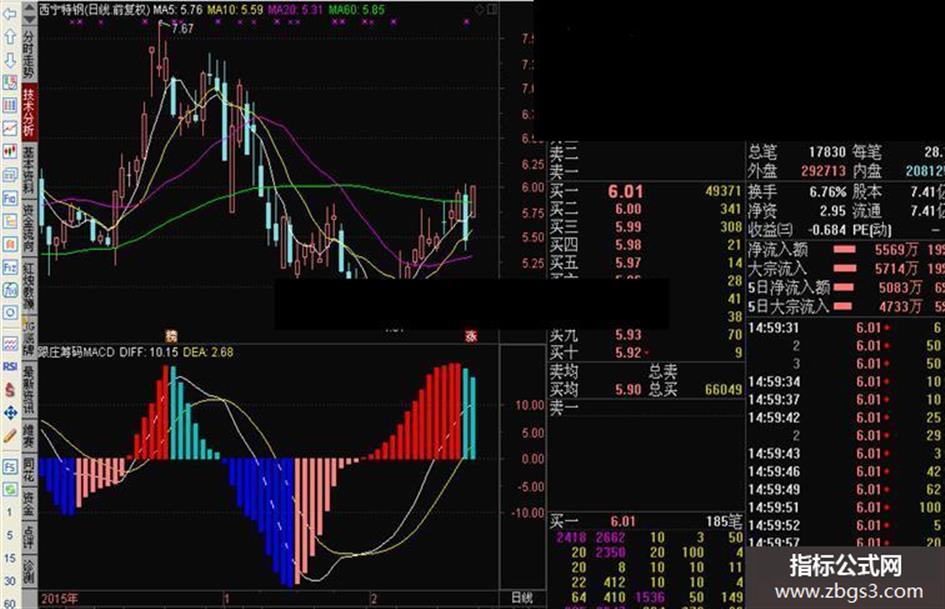Click the MA5: 5.76 indicator label
This screenshot has height=609, width=945.
tap(178, 9)
